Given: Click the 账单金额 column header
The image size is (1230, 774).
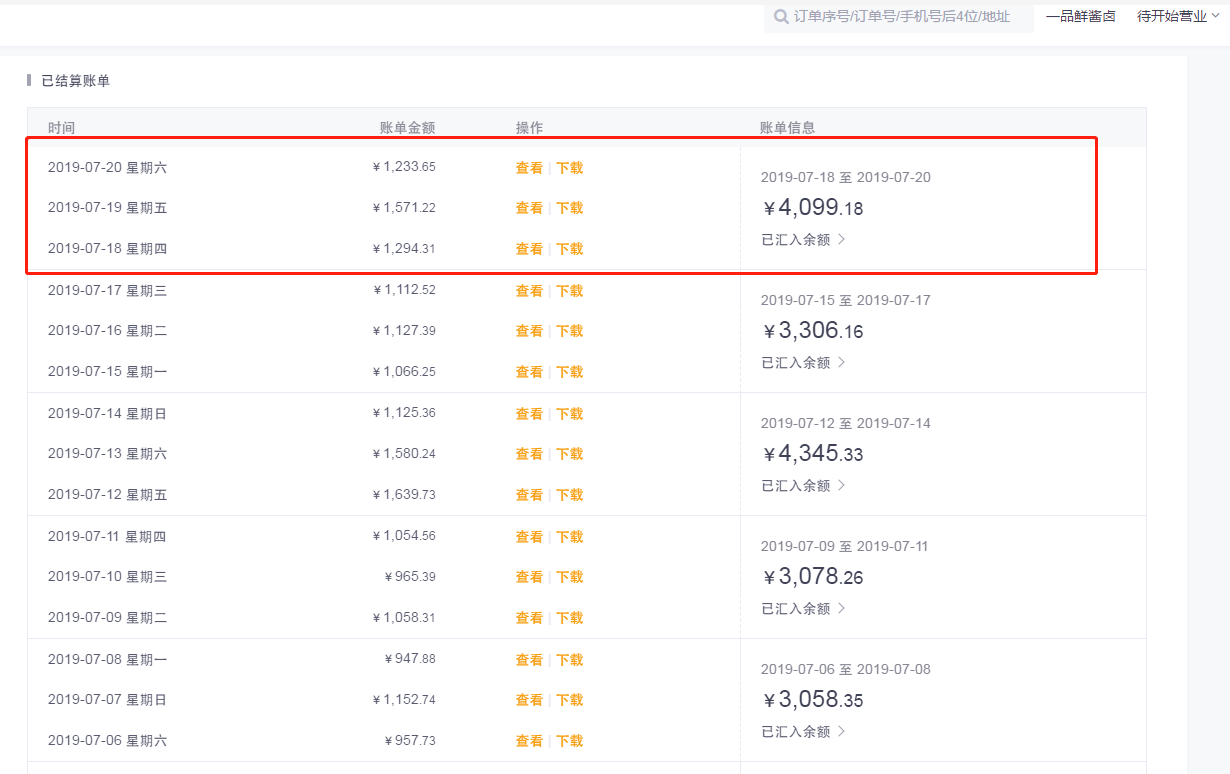Looking at the screenshot, I should pos(407,128).
